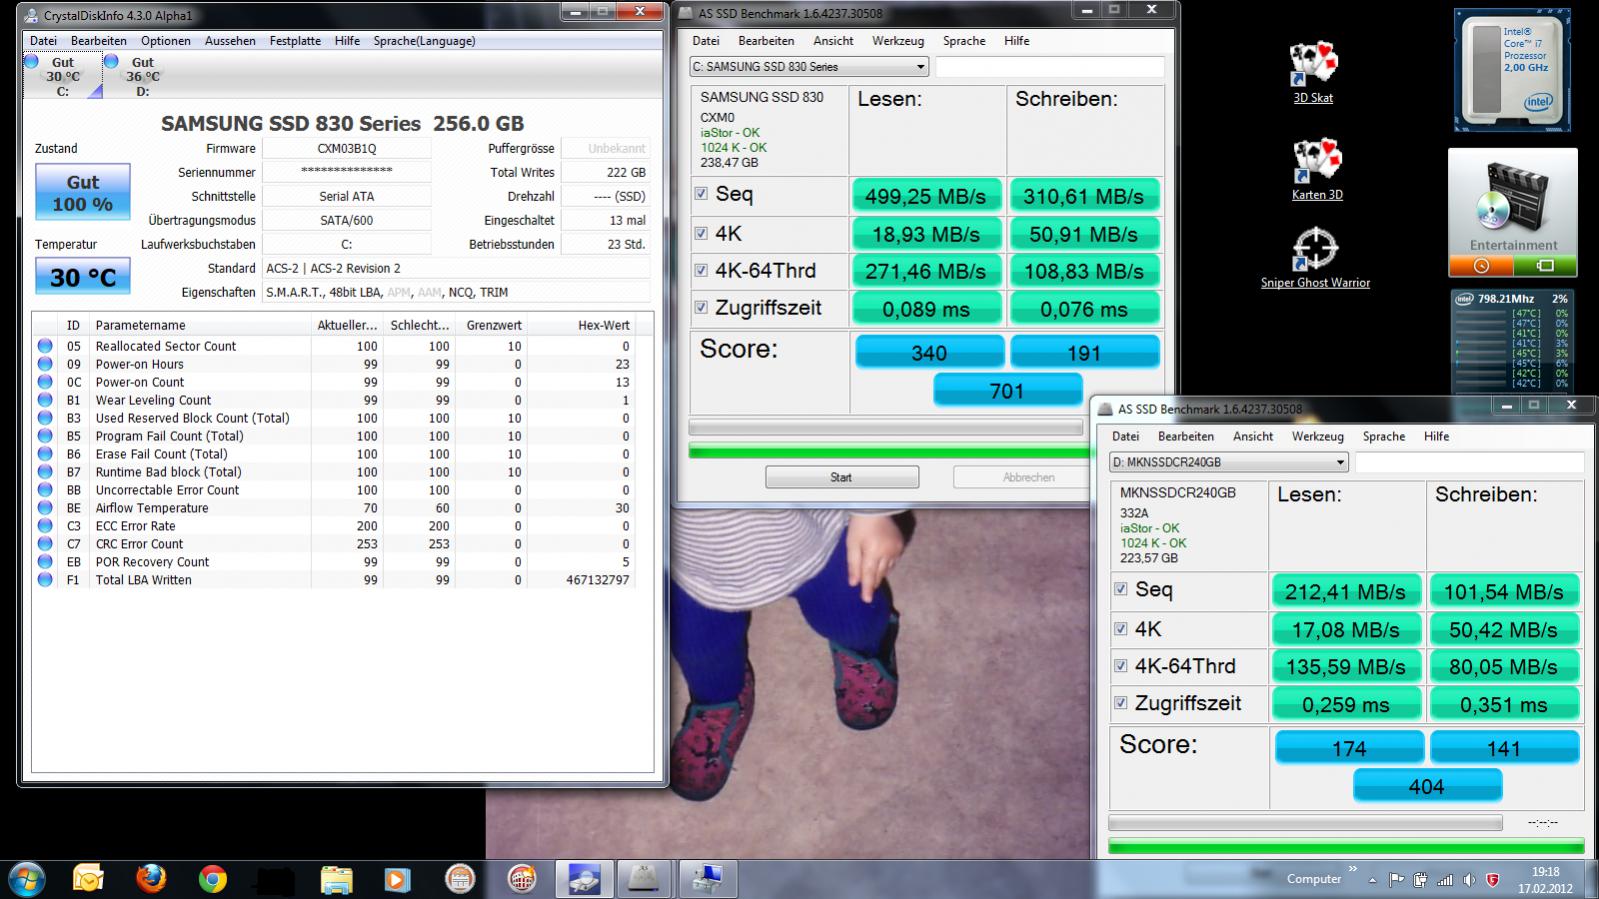Image resolution: width=1599 pixels, height=899 pixels.
Task: Click the Action Center flag tray icon
Action: click(x=1396, y=880)
